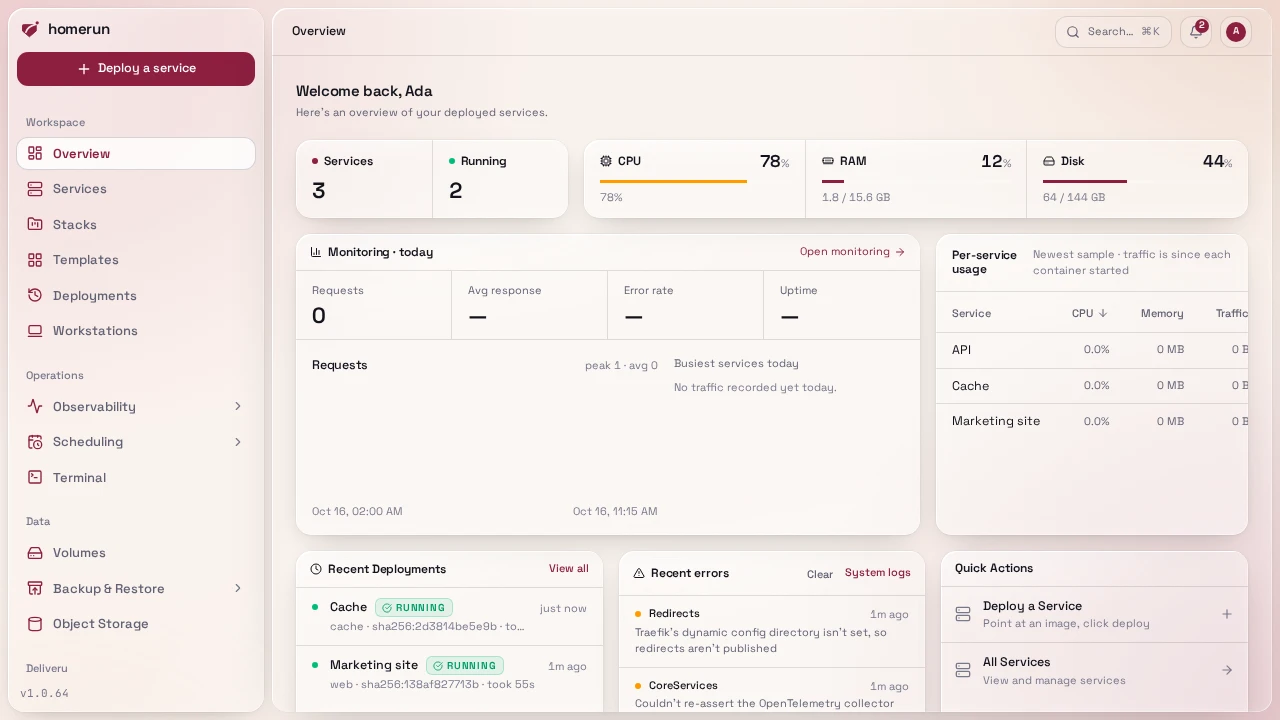This screenshot has height=720, width=1280.
Task: Click the Deploy a service button
Action: 136,69
